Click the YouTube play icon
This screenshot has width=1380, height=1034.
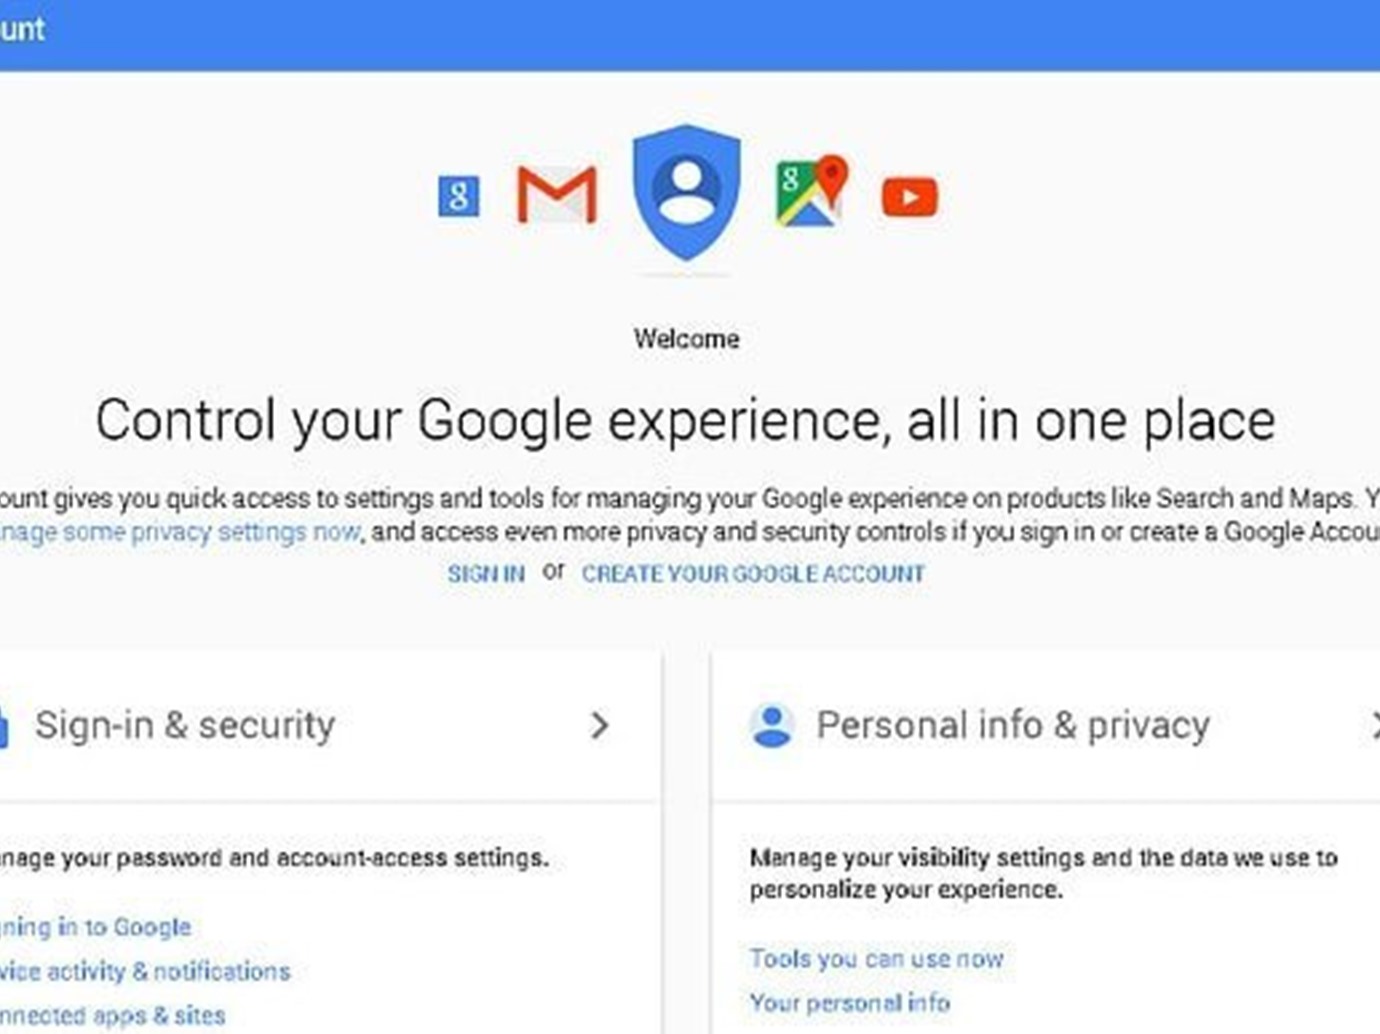point(910,197)
